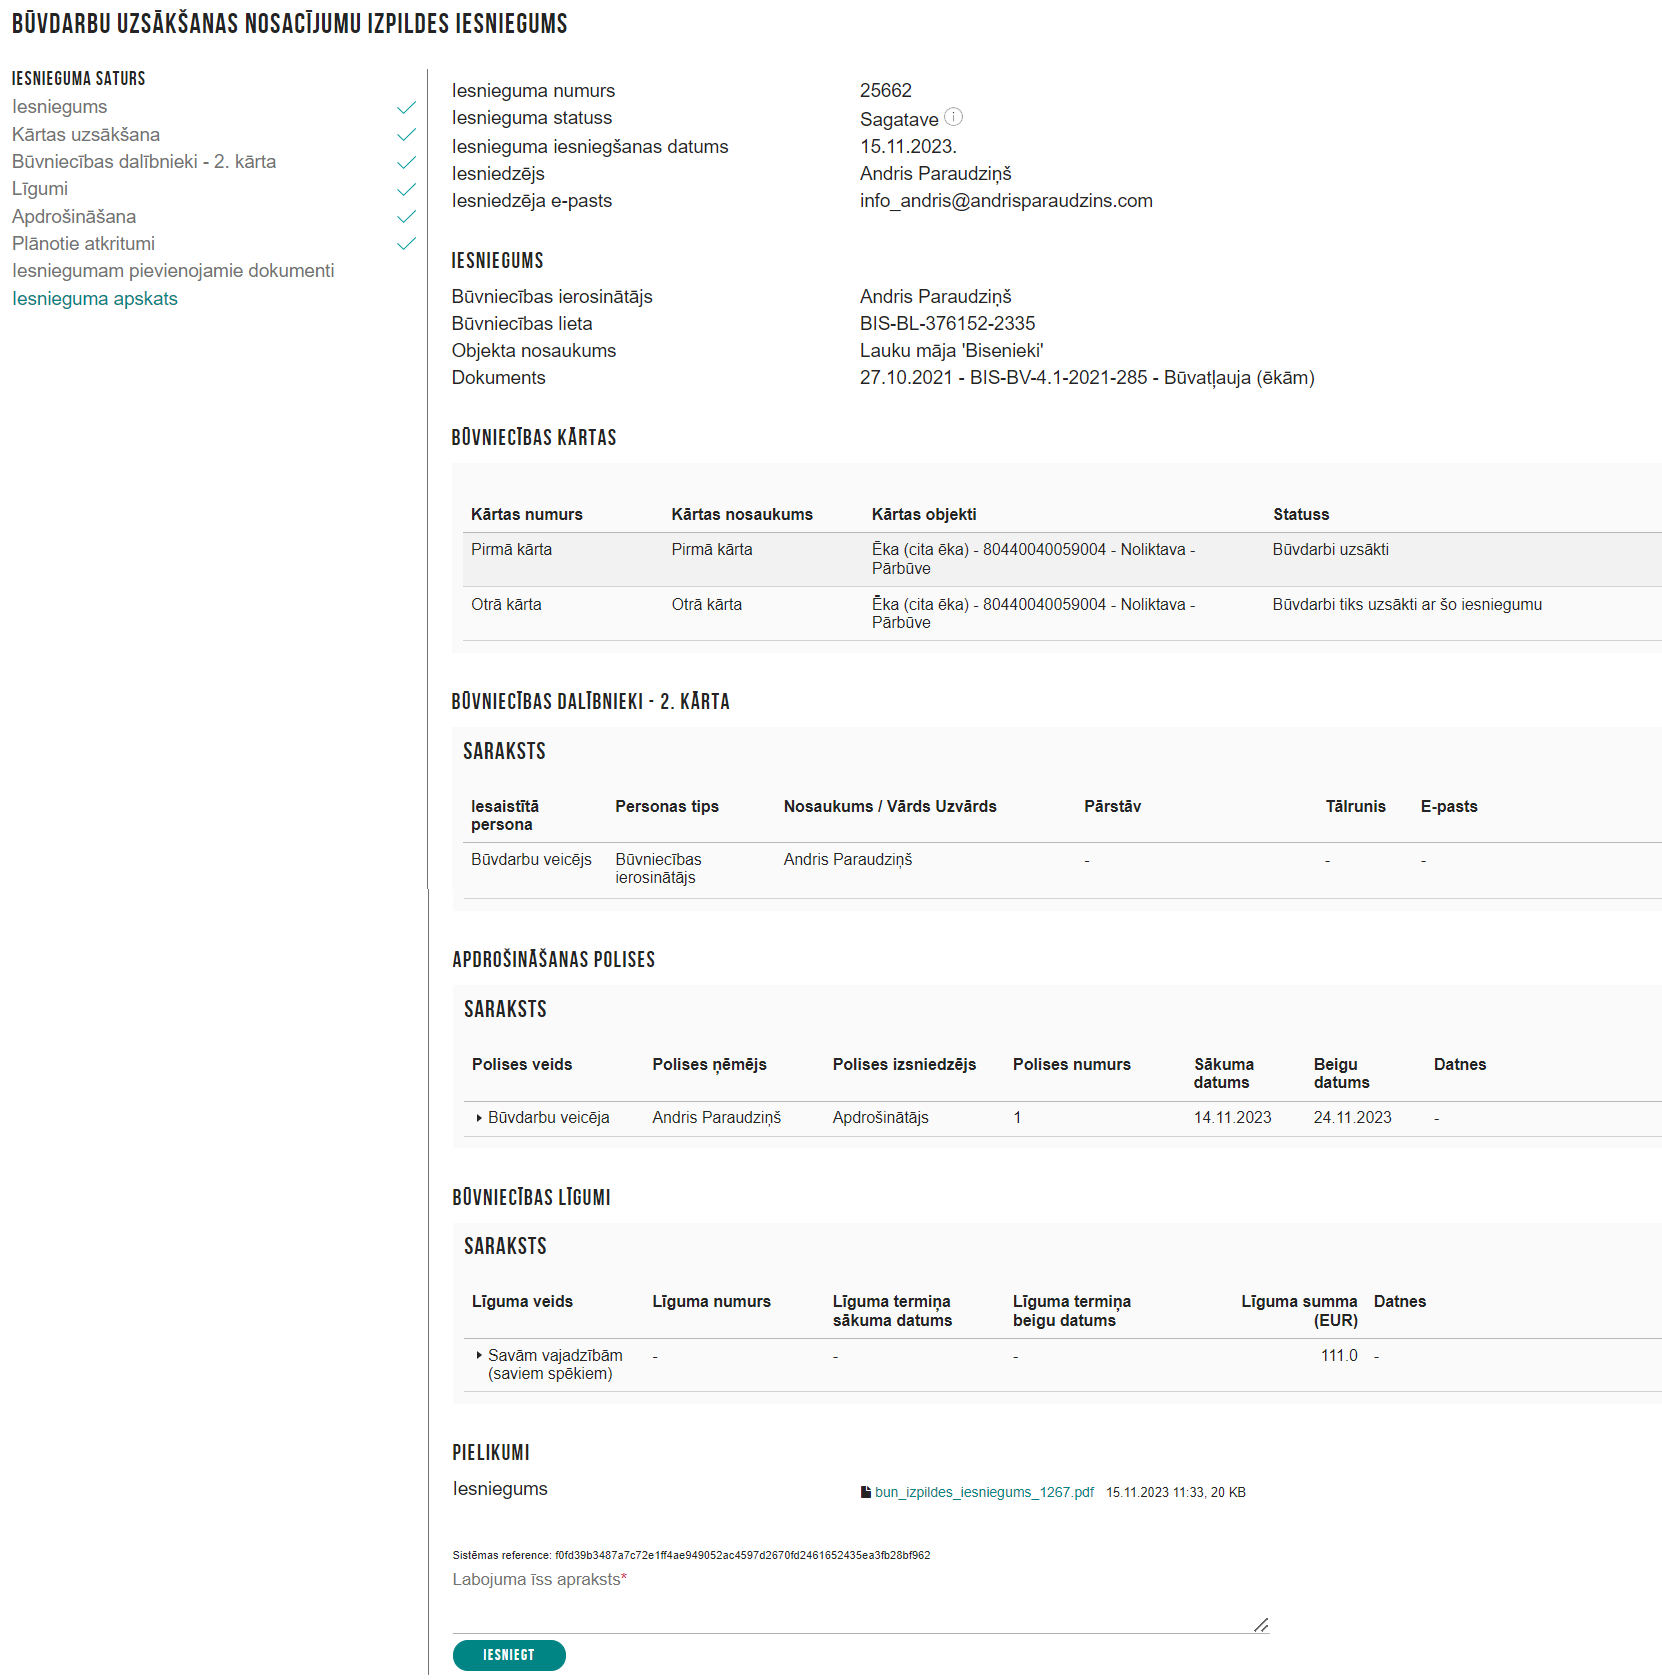The height and width of the screenshot is (1680, 1662).
Task: Click the Personas tips column header
Action: tap(667, 806)
